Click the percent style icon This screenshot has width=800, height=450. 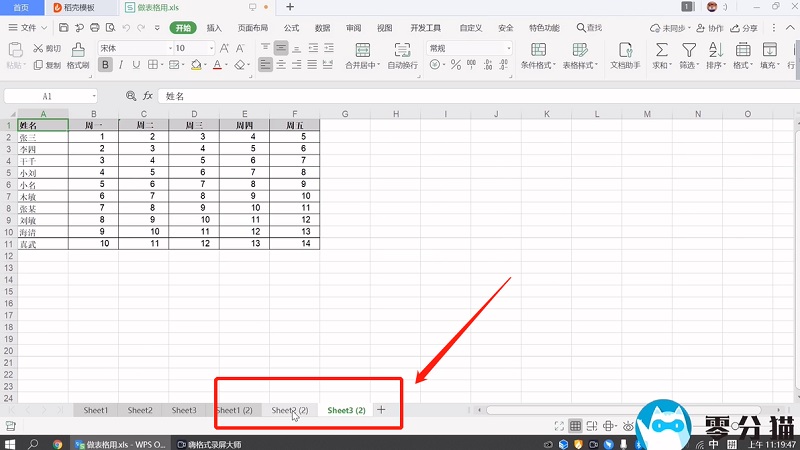tap(456, 65)
